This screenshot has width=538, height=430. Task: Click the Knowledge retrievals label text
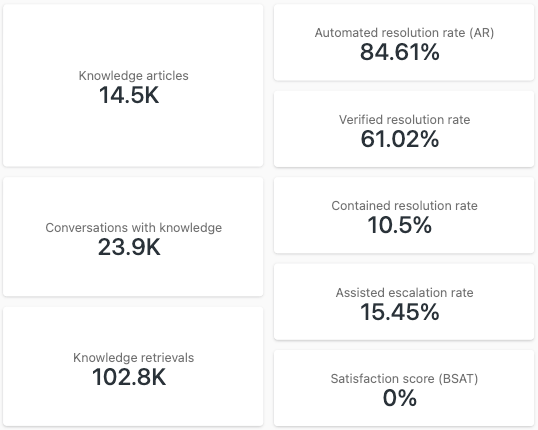point(133,358)
